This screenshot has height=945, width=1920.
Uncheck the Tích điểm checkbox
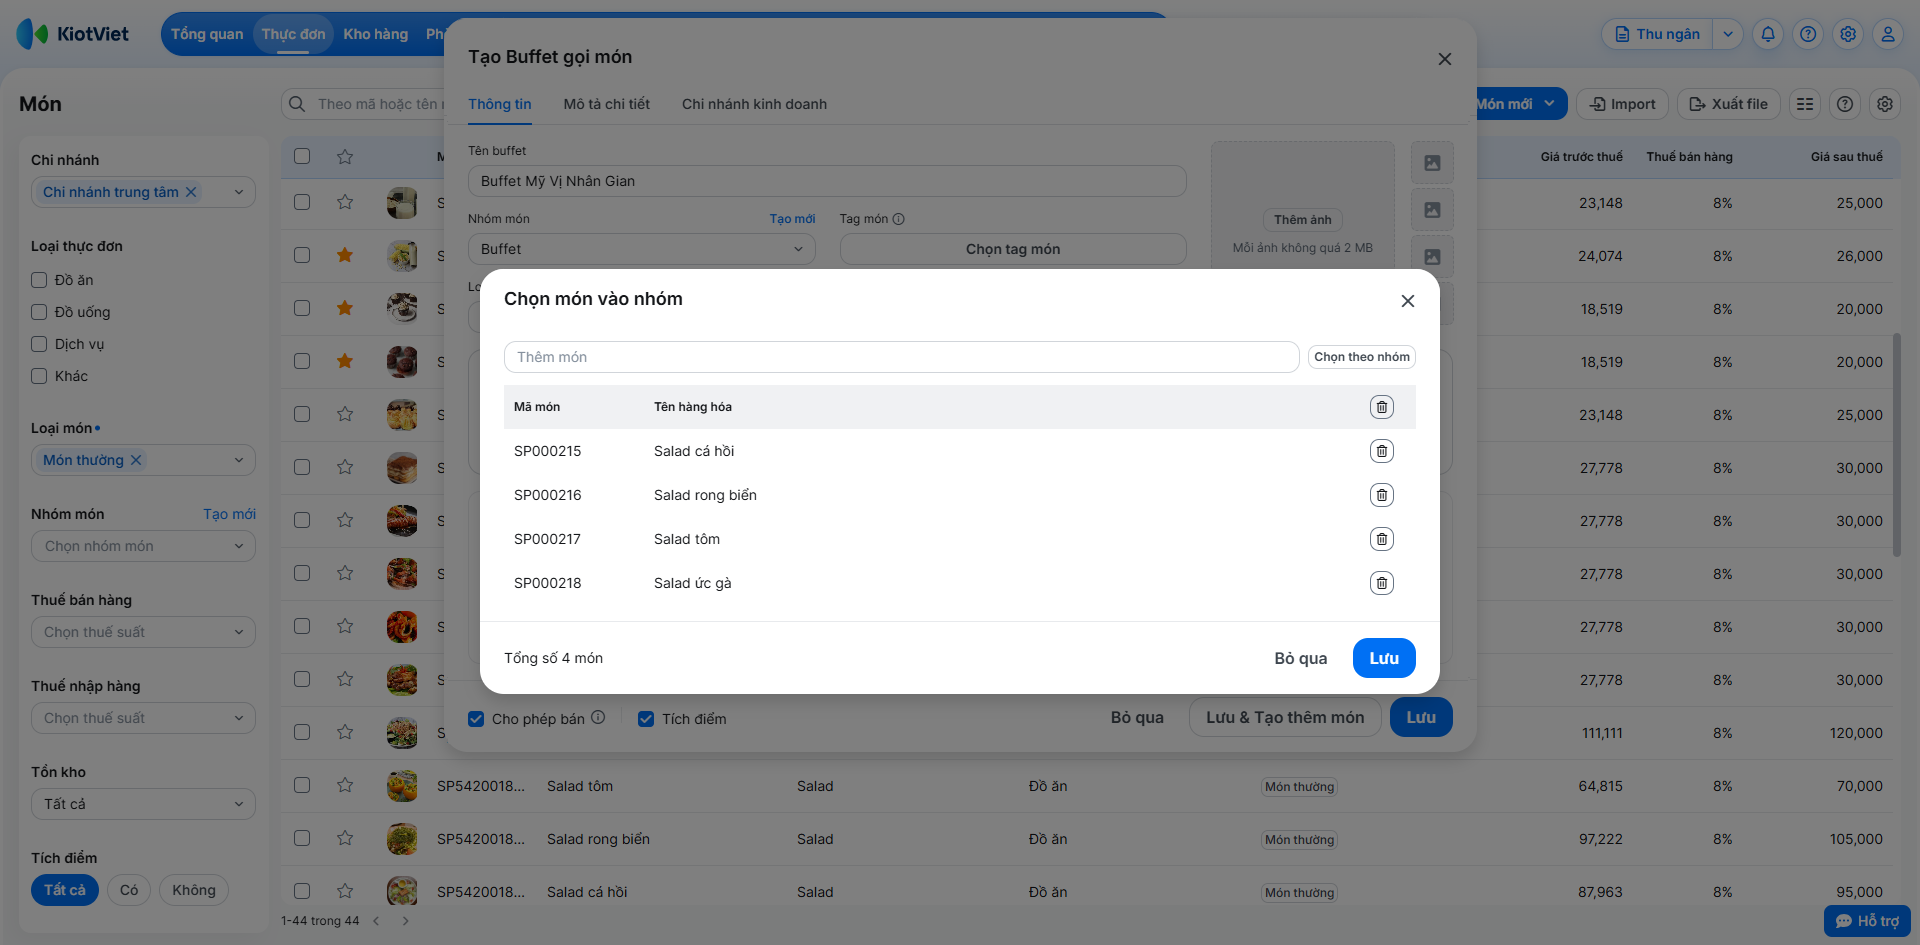click(646, 719)
